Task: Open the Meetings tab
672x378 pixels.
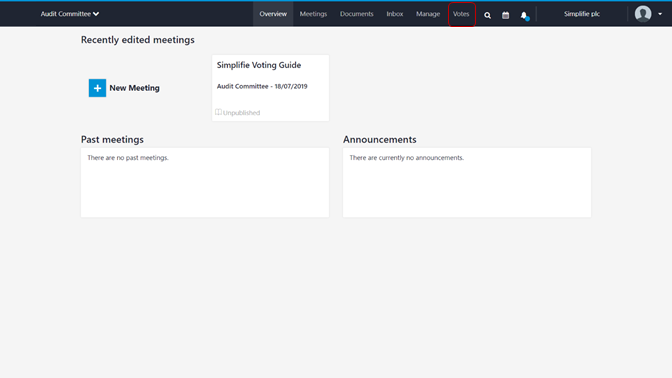Action: [x=313, y=14]
